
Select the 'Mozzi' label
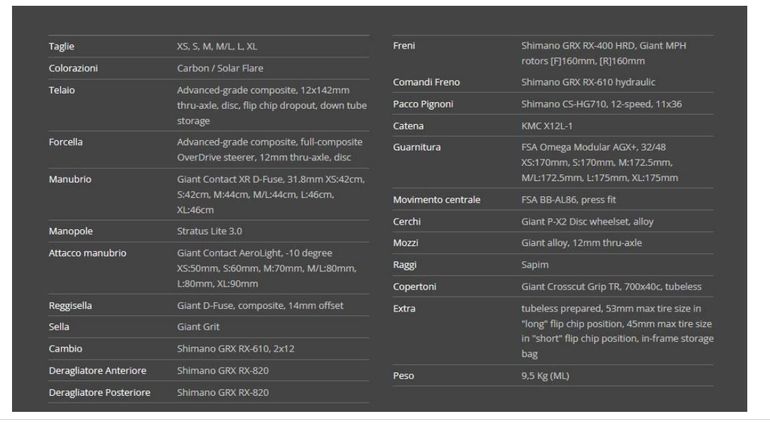coord(406,243)
